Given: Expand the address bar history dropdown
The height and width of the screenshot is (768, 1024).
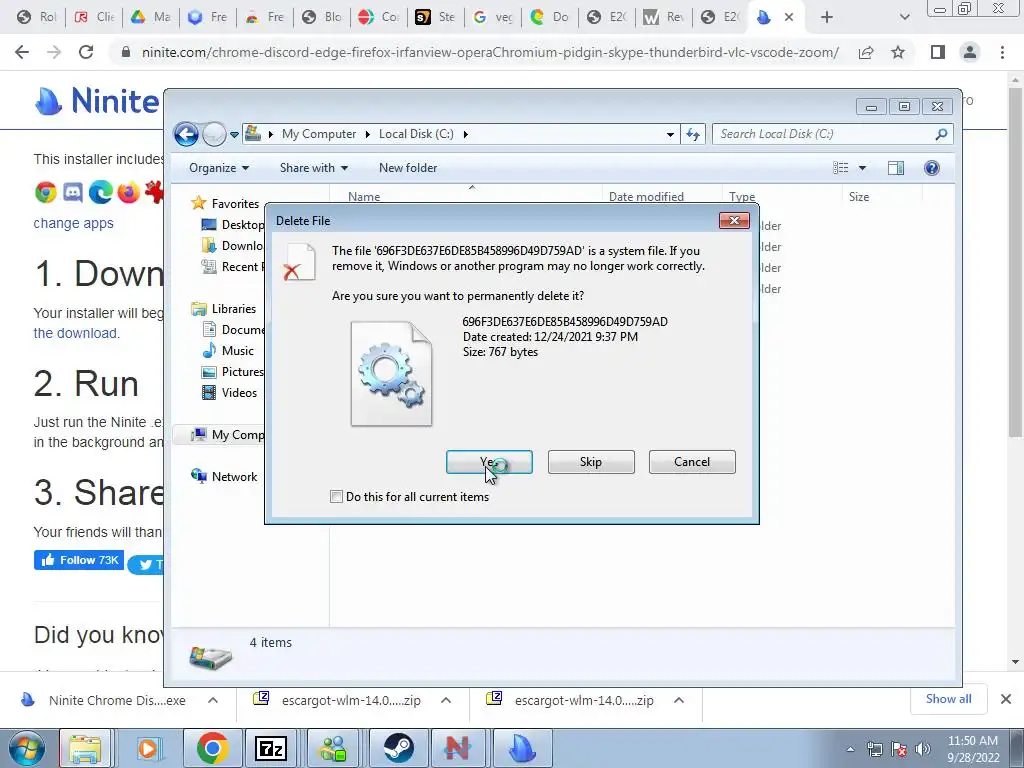Looking at the screenshot, I should tap(670, 135).
